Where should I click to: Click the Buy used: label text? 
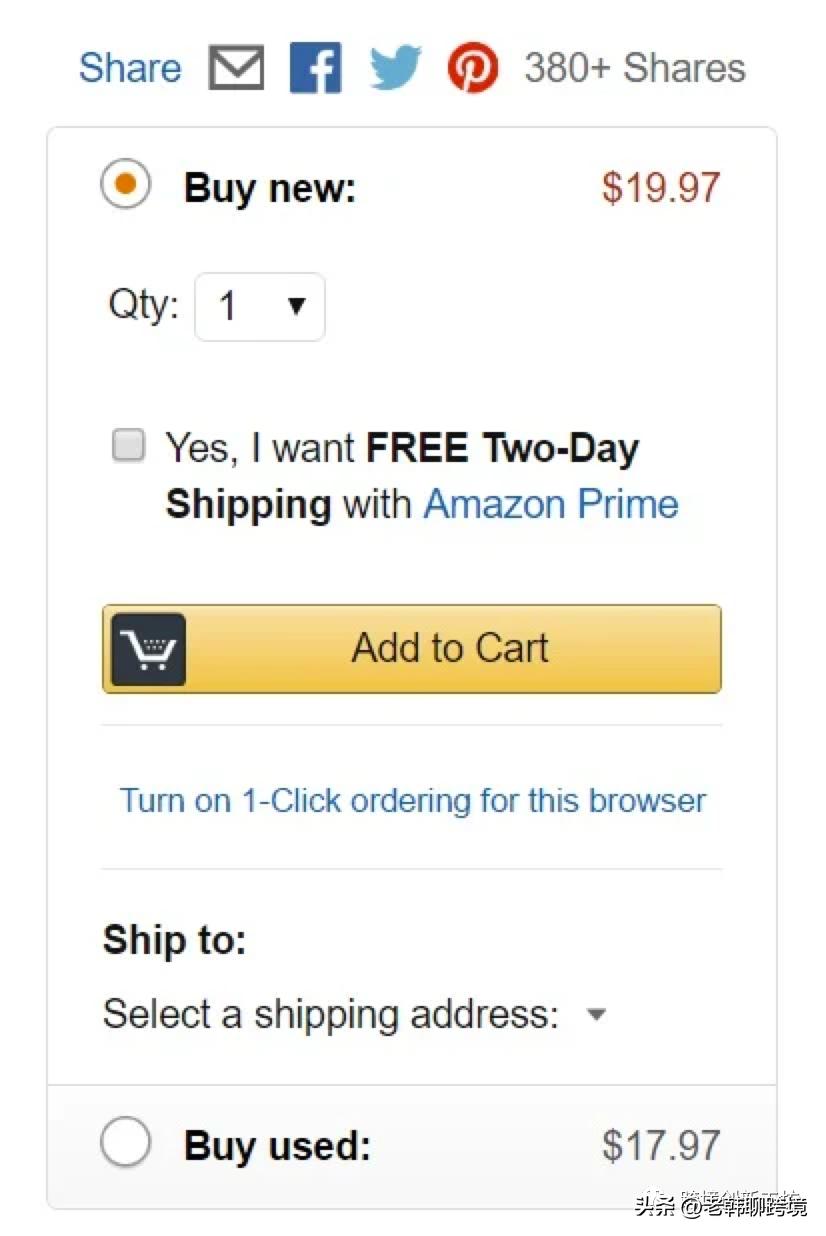[277, 1145]
